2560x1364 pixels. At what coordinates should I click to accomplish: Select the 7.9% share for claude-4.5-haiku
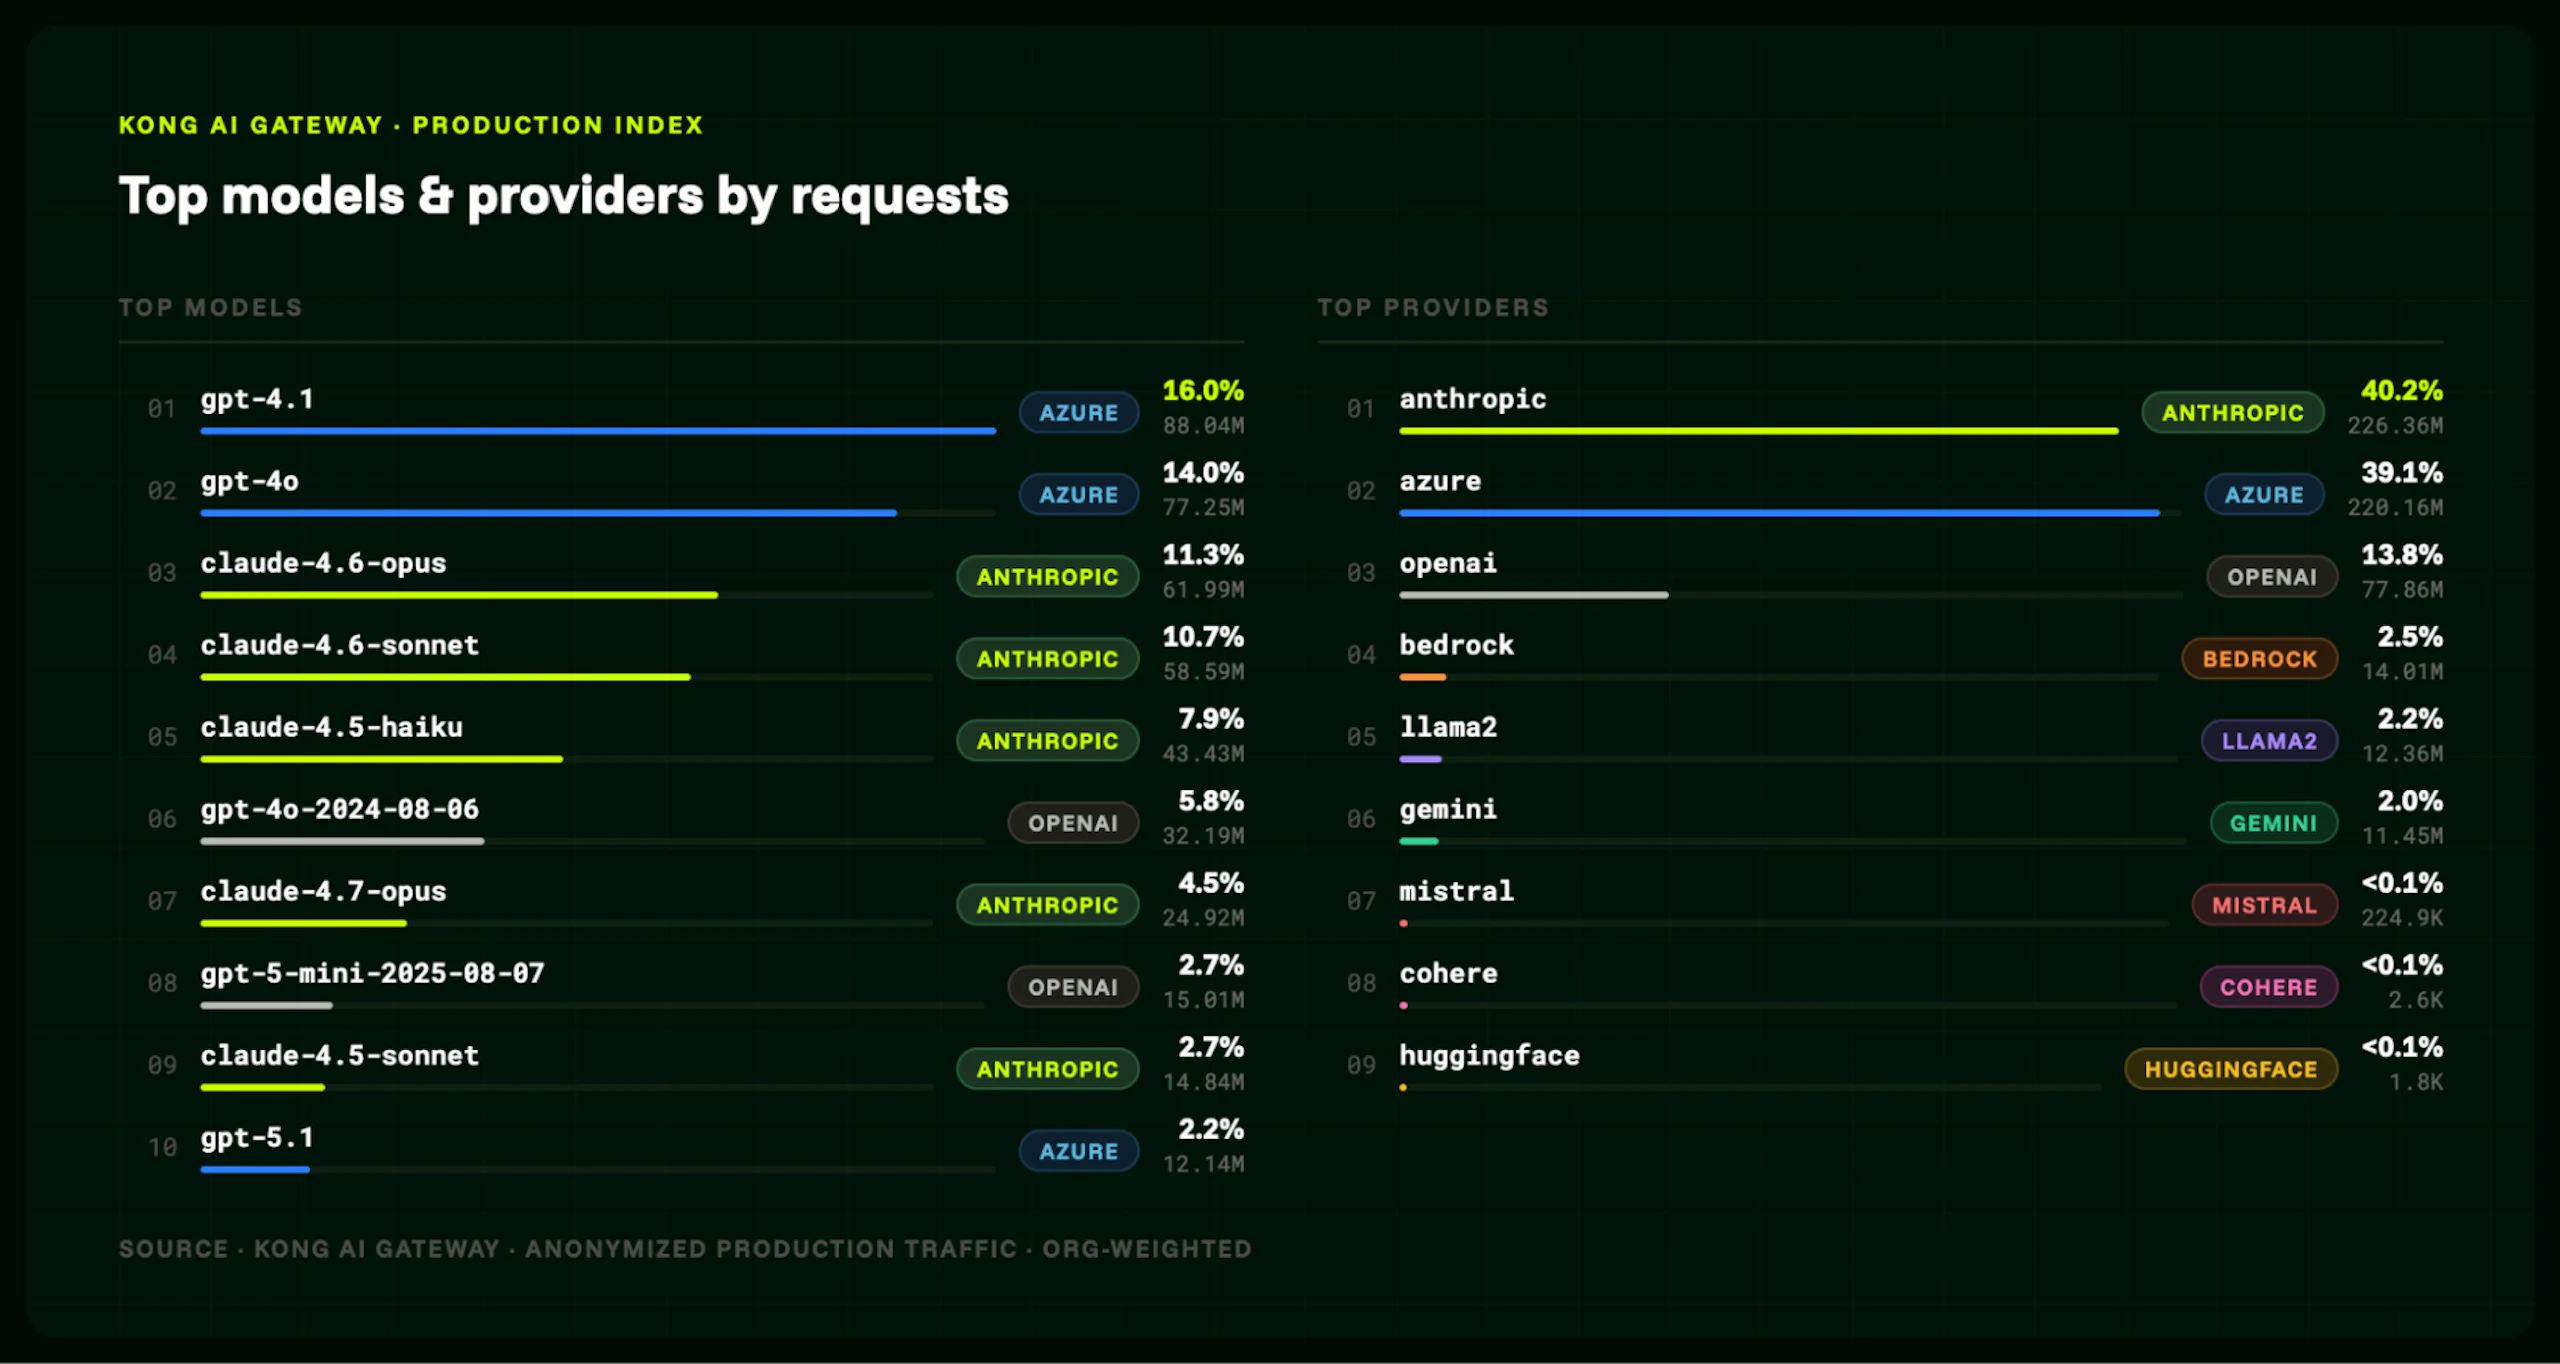[1211, 718]
